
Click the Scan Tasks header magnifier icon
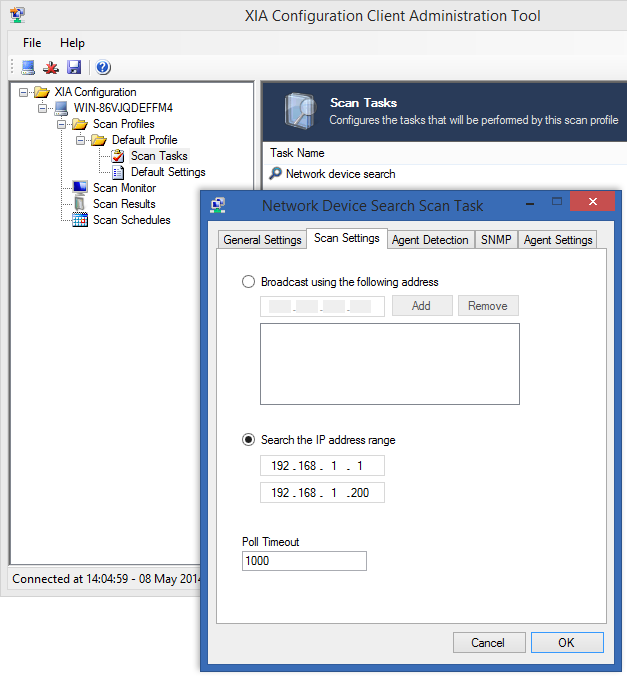[299, 111]
